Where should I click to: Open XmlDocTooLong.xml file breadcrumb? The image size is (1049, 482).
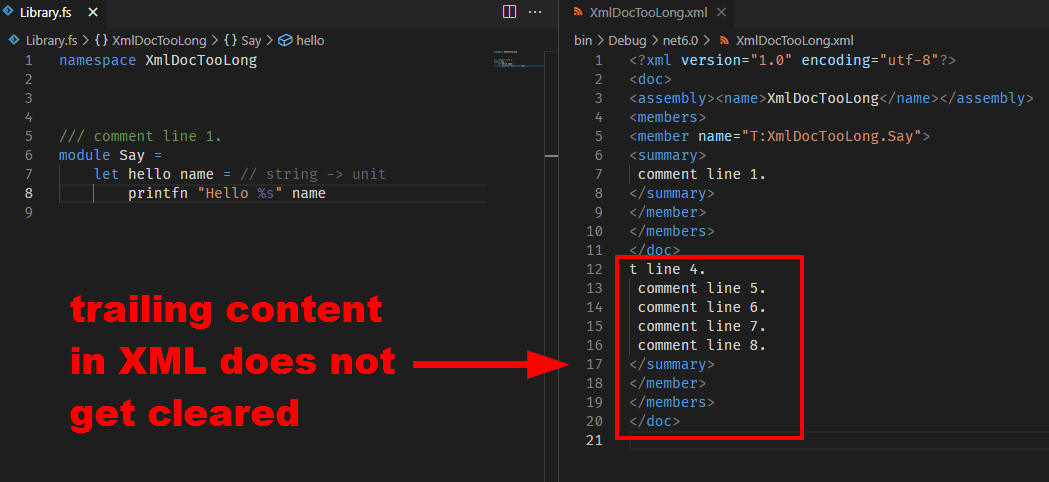tap(794, 40)
